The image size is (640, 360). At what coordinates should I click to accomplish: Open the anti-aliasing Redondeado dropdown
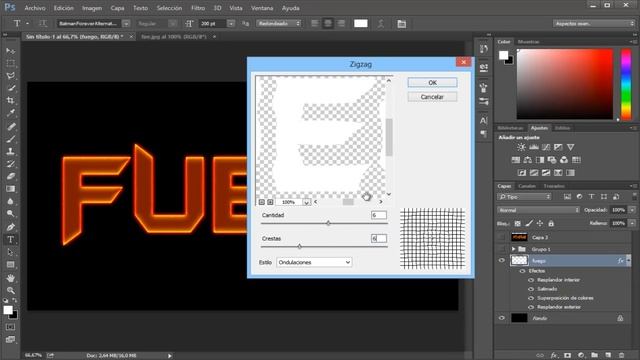[279, 24]
